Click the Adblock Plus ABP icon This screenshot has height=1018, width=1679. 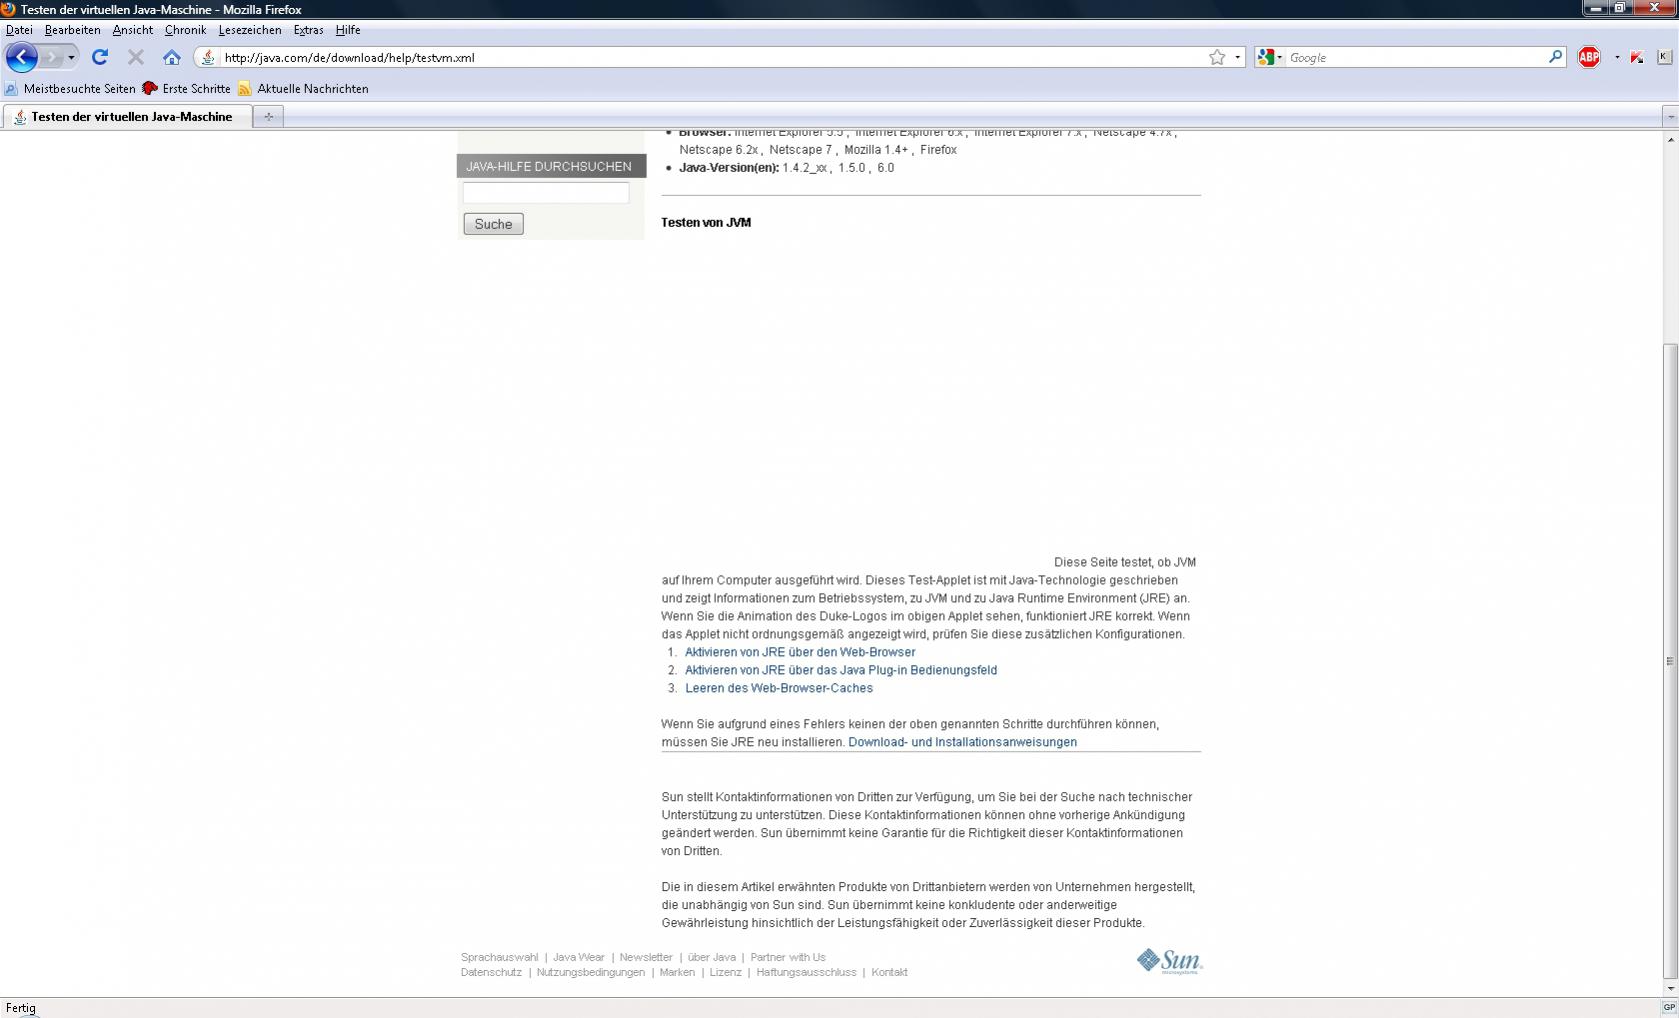coord(1589,57)
